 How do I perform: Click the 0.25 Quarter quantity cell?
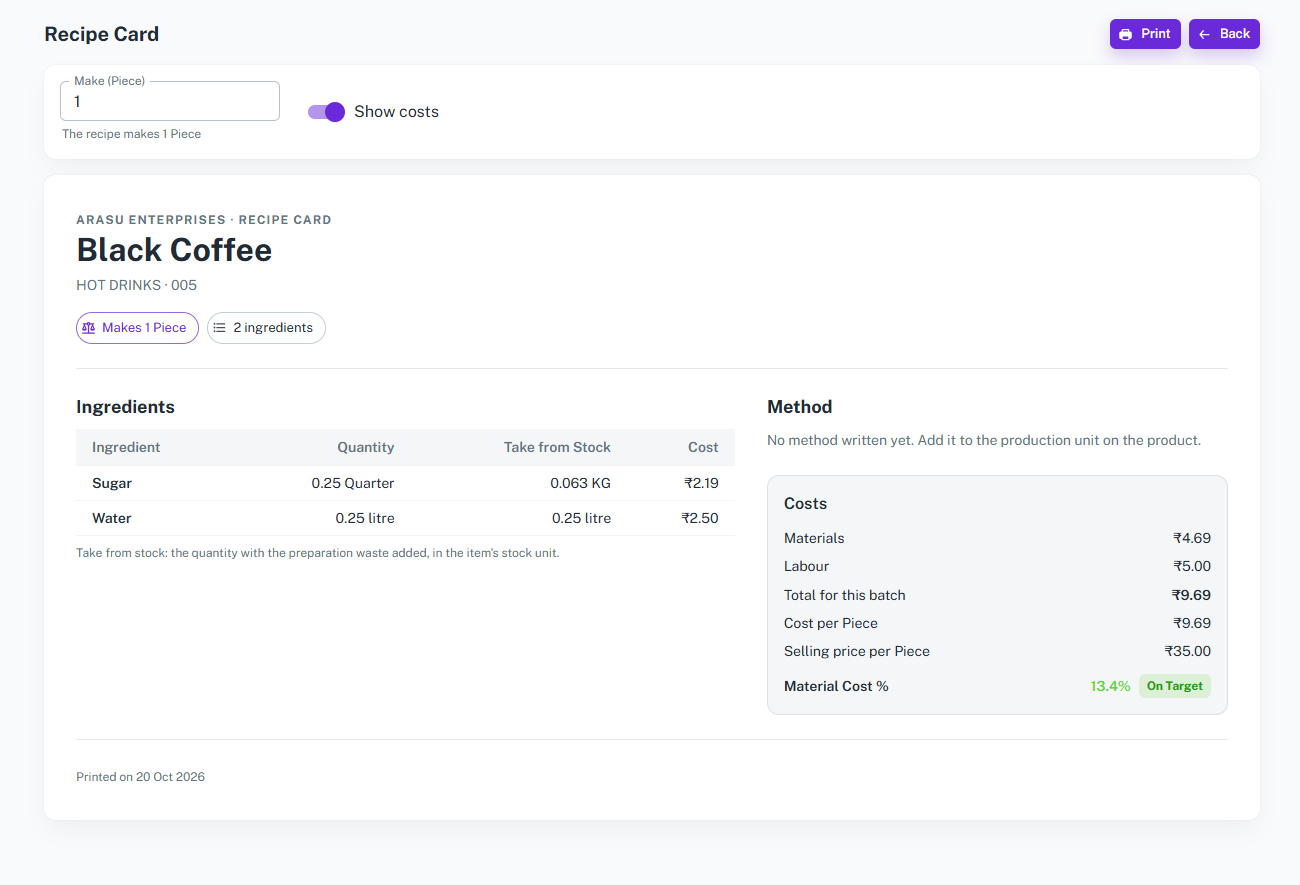tap(353, 483)
